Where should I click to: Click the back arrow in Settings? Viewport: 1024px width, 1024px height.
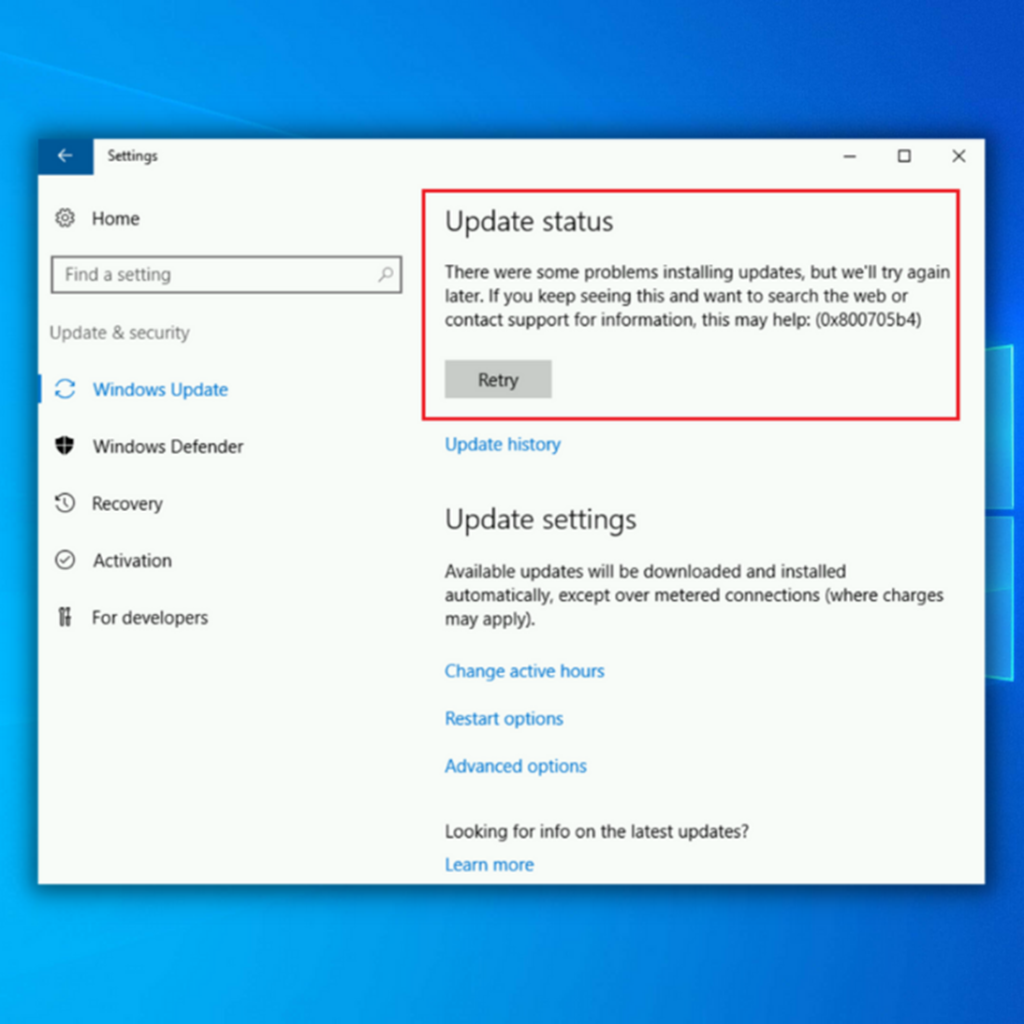click(65, 155)
